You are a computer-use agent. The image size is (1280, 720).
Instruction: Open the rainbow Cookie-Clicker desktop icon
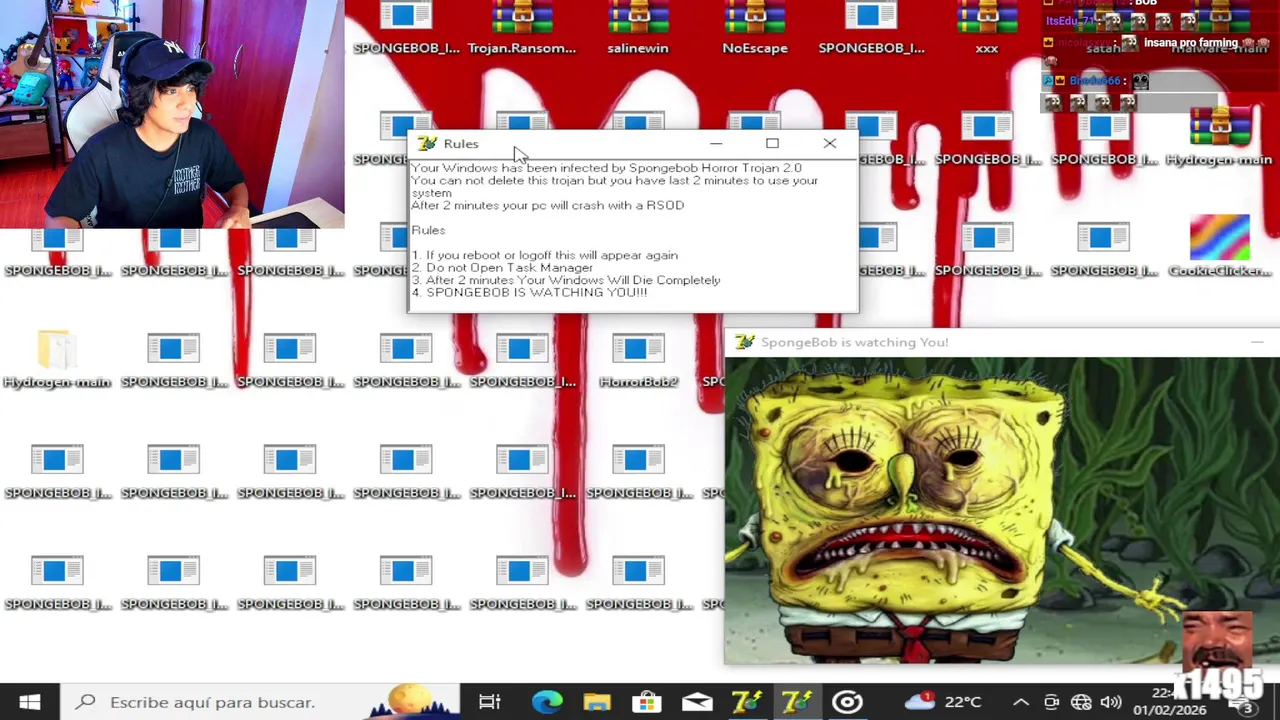point(1219,248)
